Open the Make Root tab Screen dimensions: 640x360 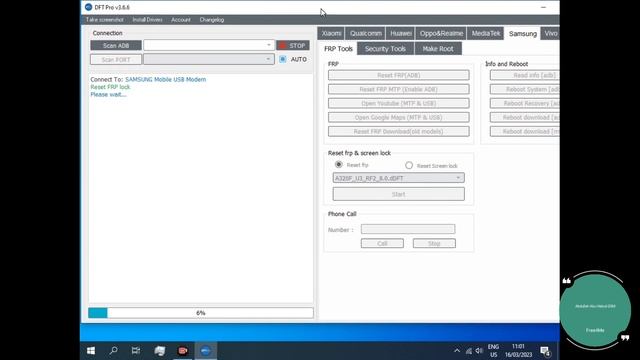pos(438,49)
